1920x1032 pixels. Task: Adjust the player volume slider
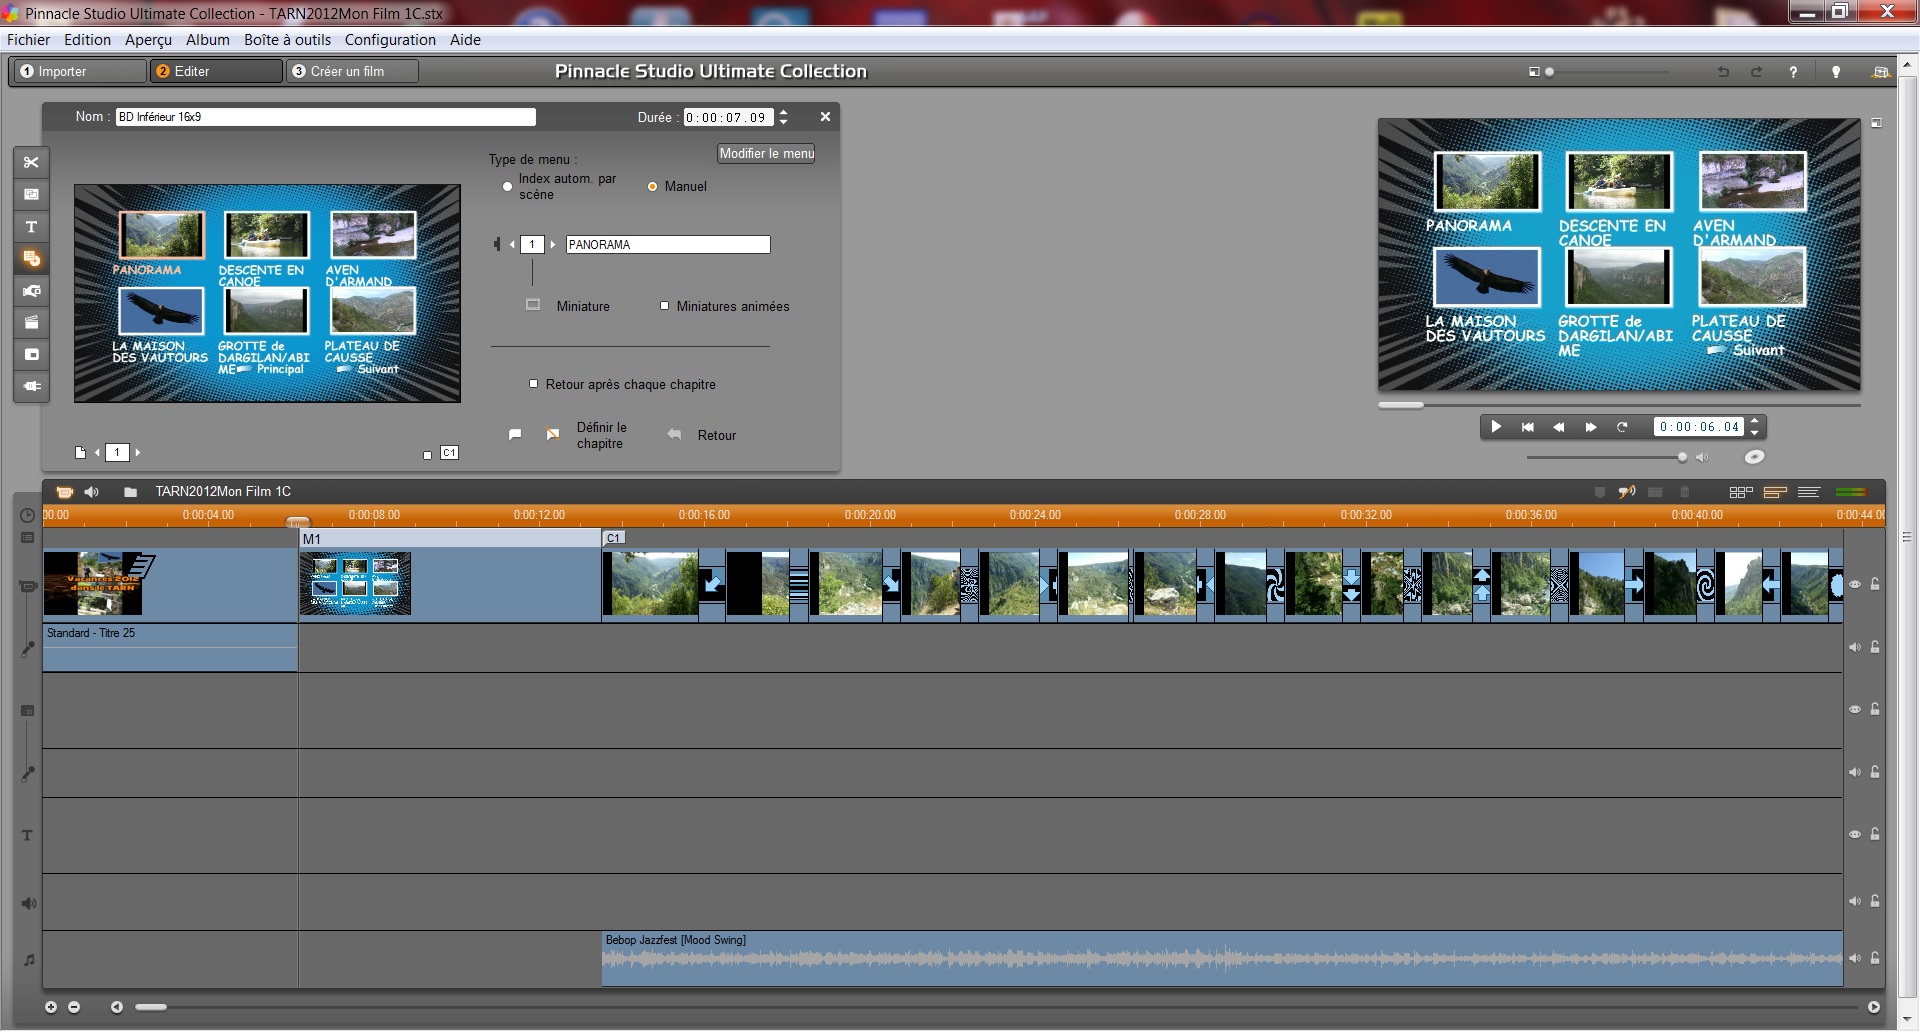point(1606,457)
